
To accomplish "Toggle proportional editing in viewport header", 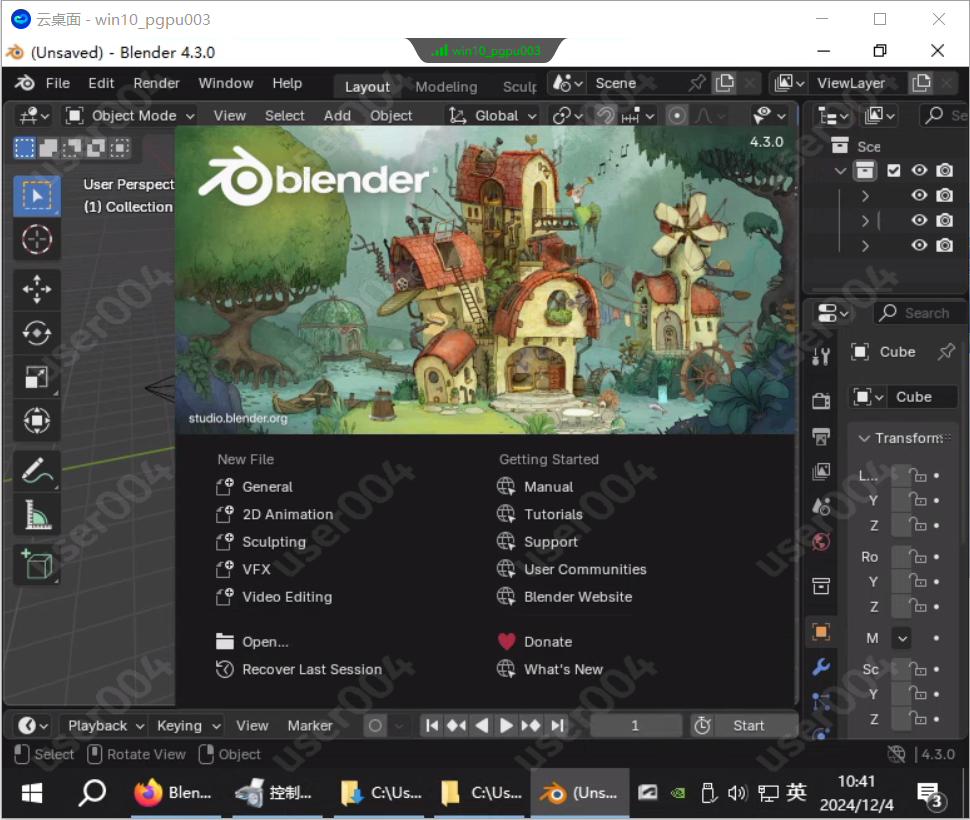I will 677,116.
